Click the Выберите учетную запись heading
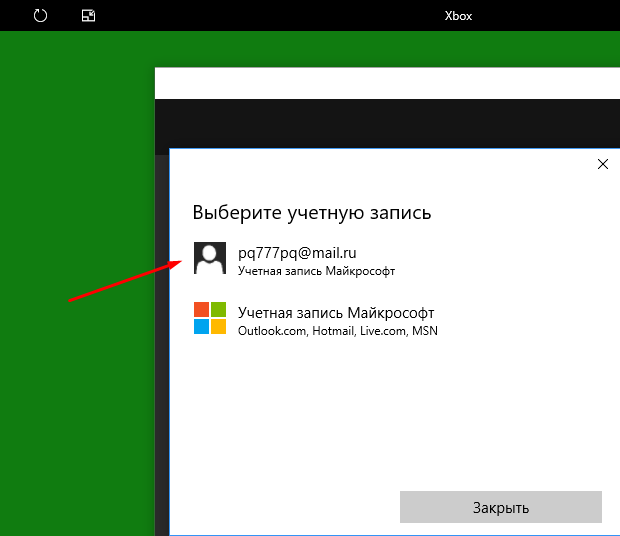Image resolution: width=620 pixels, height=536 pixels. (x=312, y=213)
